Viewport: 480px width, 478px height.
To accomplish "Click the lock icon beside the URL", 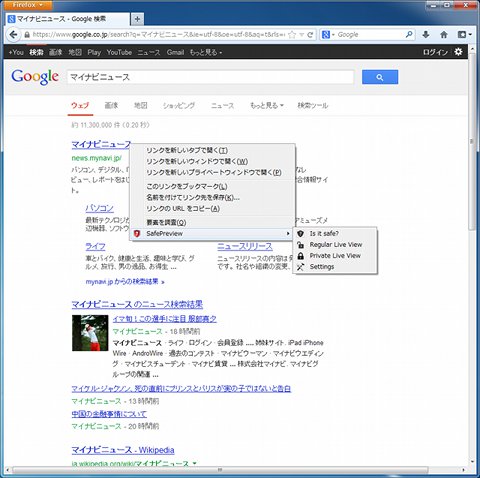I will [x=27, y=35].
